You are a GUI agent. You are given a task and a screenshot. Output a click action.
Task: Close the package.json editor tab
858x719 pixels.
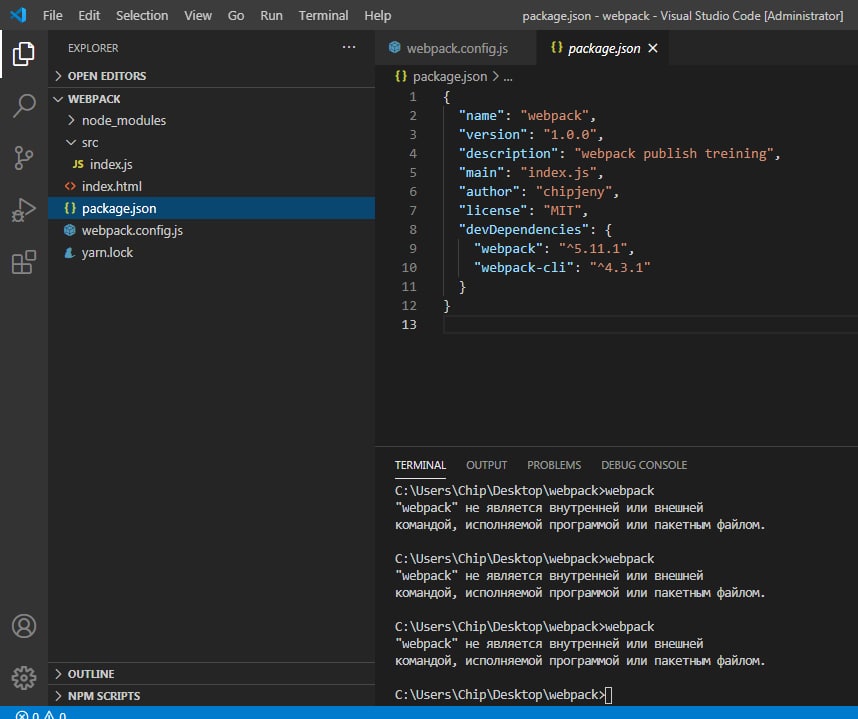[653, 48]
